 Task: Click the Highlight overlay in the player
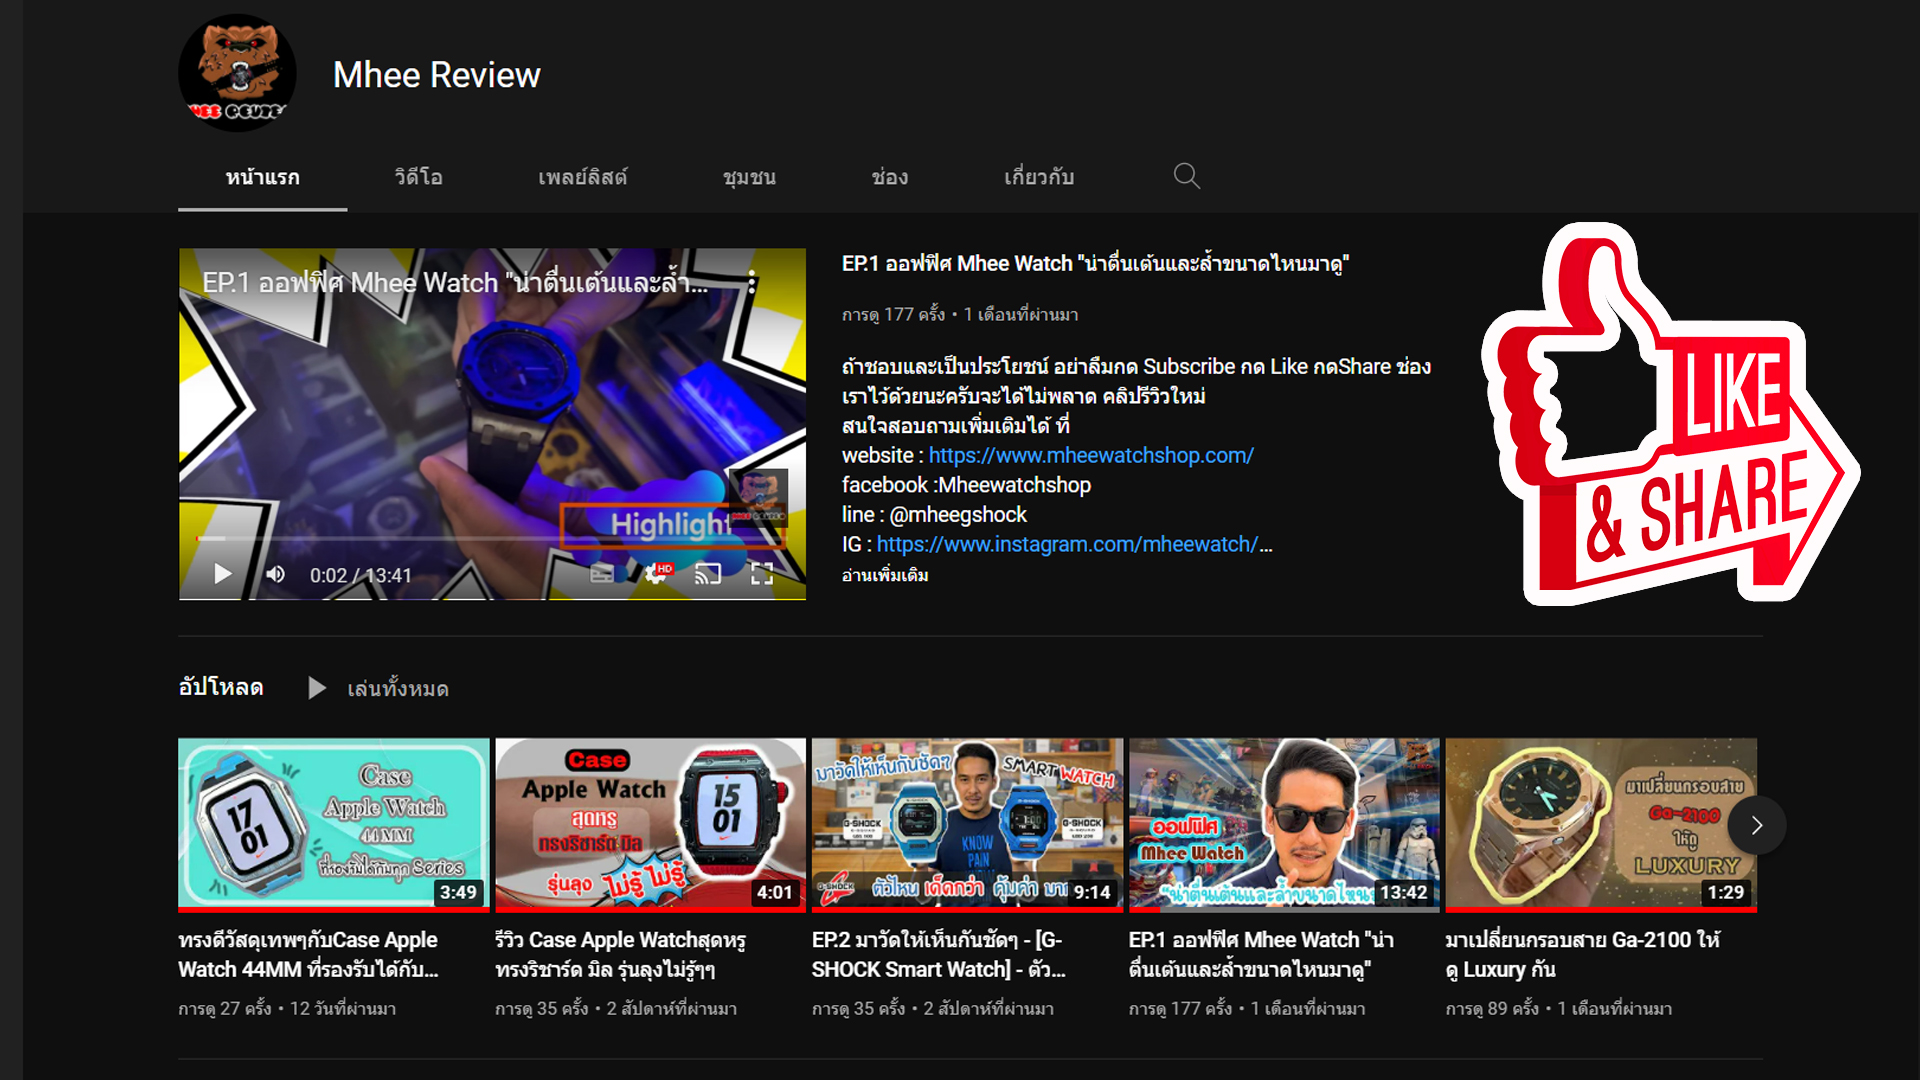tap(672, 524)
